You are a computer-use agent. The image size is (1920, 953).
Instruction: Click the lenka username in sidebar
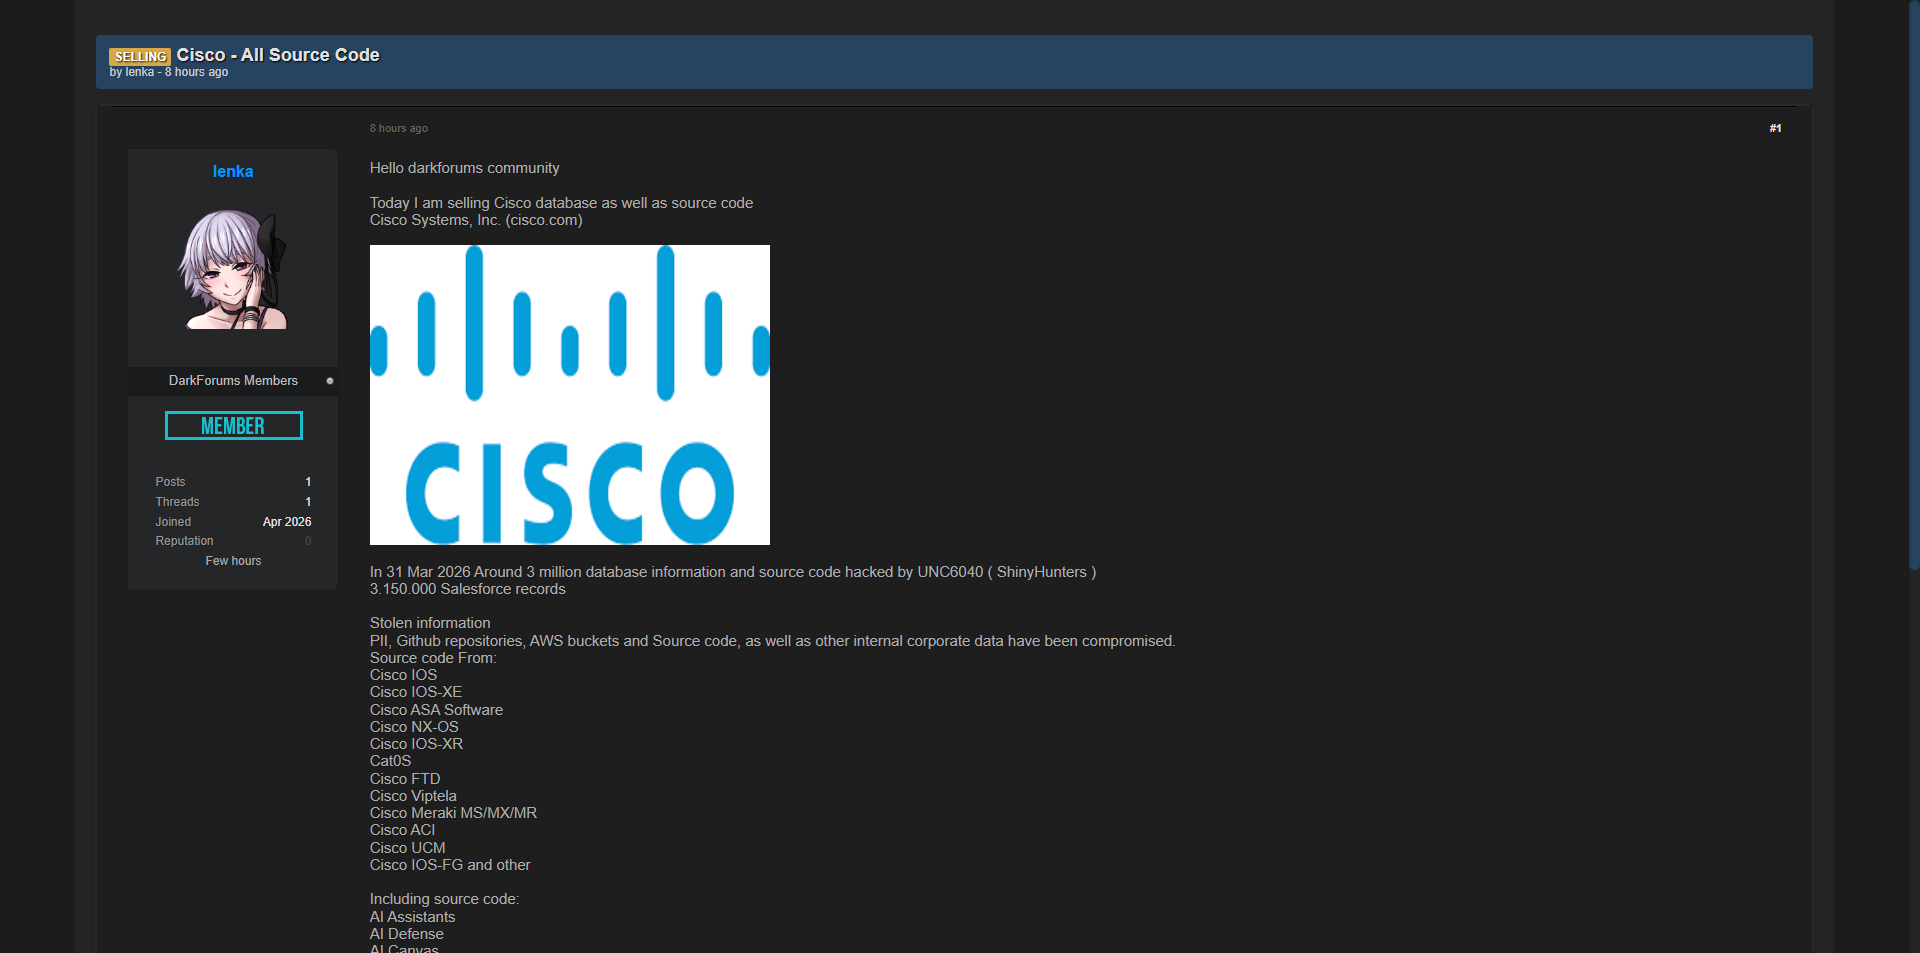click(x=232, y=172)
